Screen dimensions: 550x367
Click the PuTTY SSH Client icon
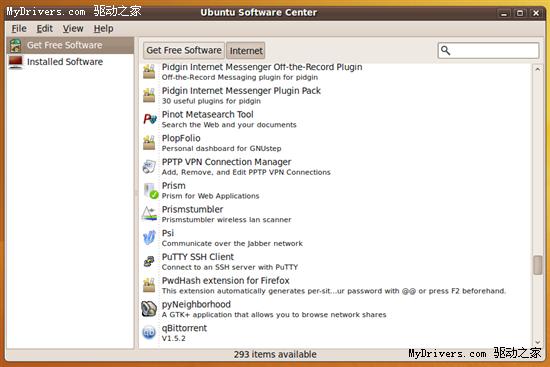point(149,261)
